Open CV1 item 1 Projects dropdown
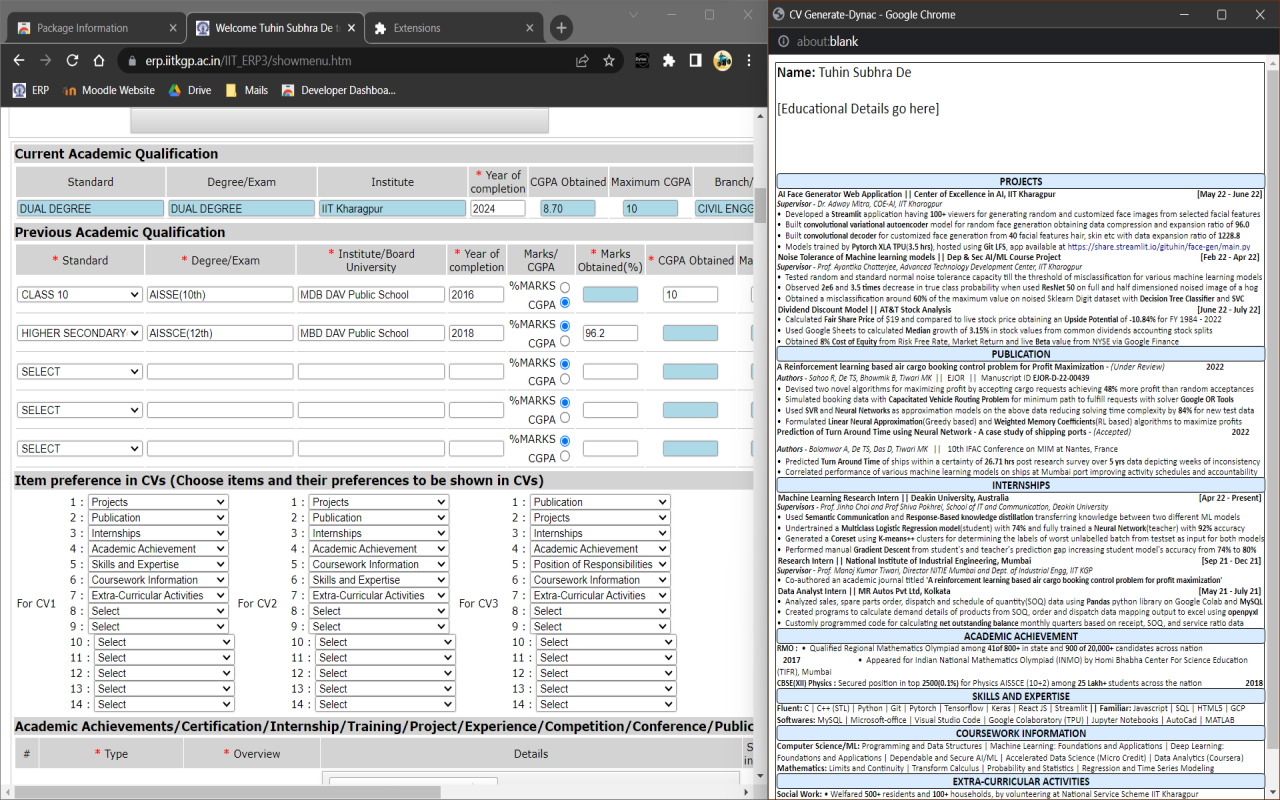This screenshot has width=1280, height=800. click(158, 502)
